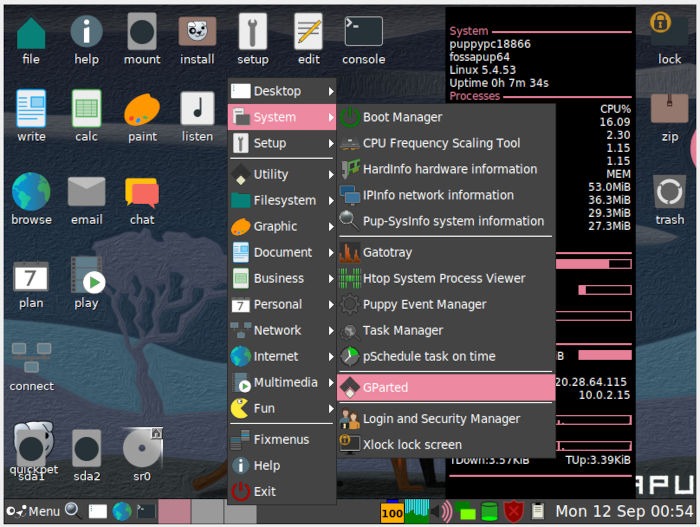This screenshot has width=700, height=527.
Task: Open the install desktop icon
Action: (197, 31)
